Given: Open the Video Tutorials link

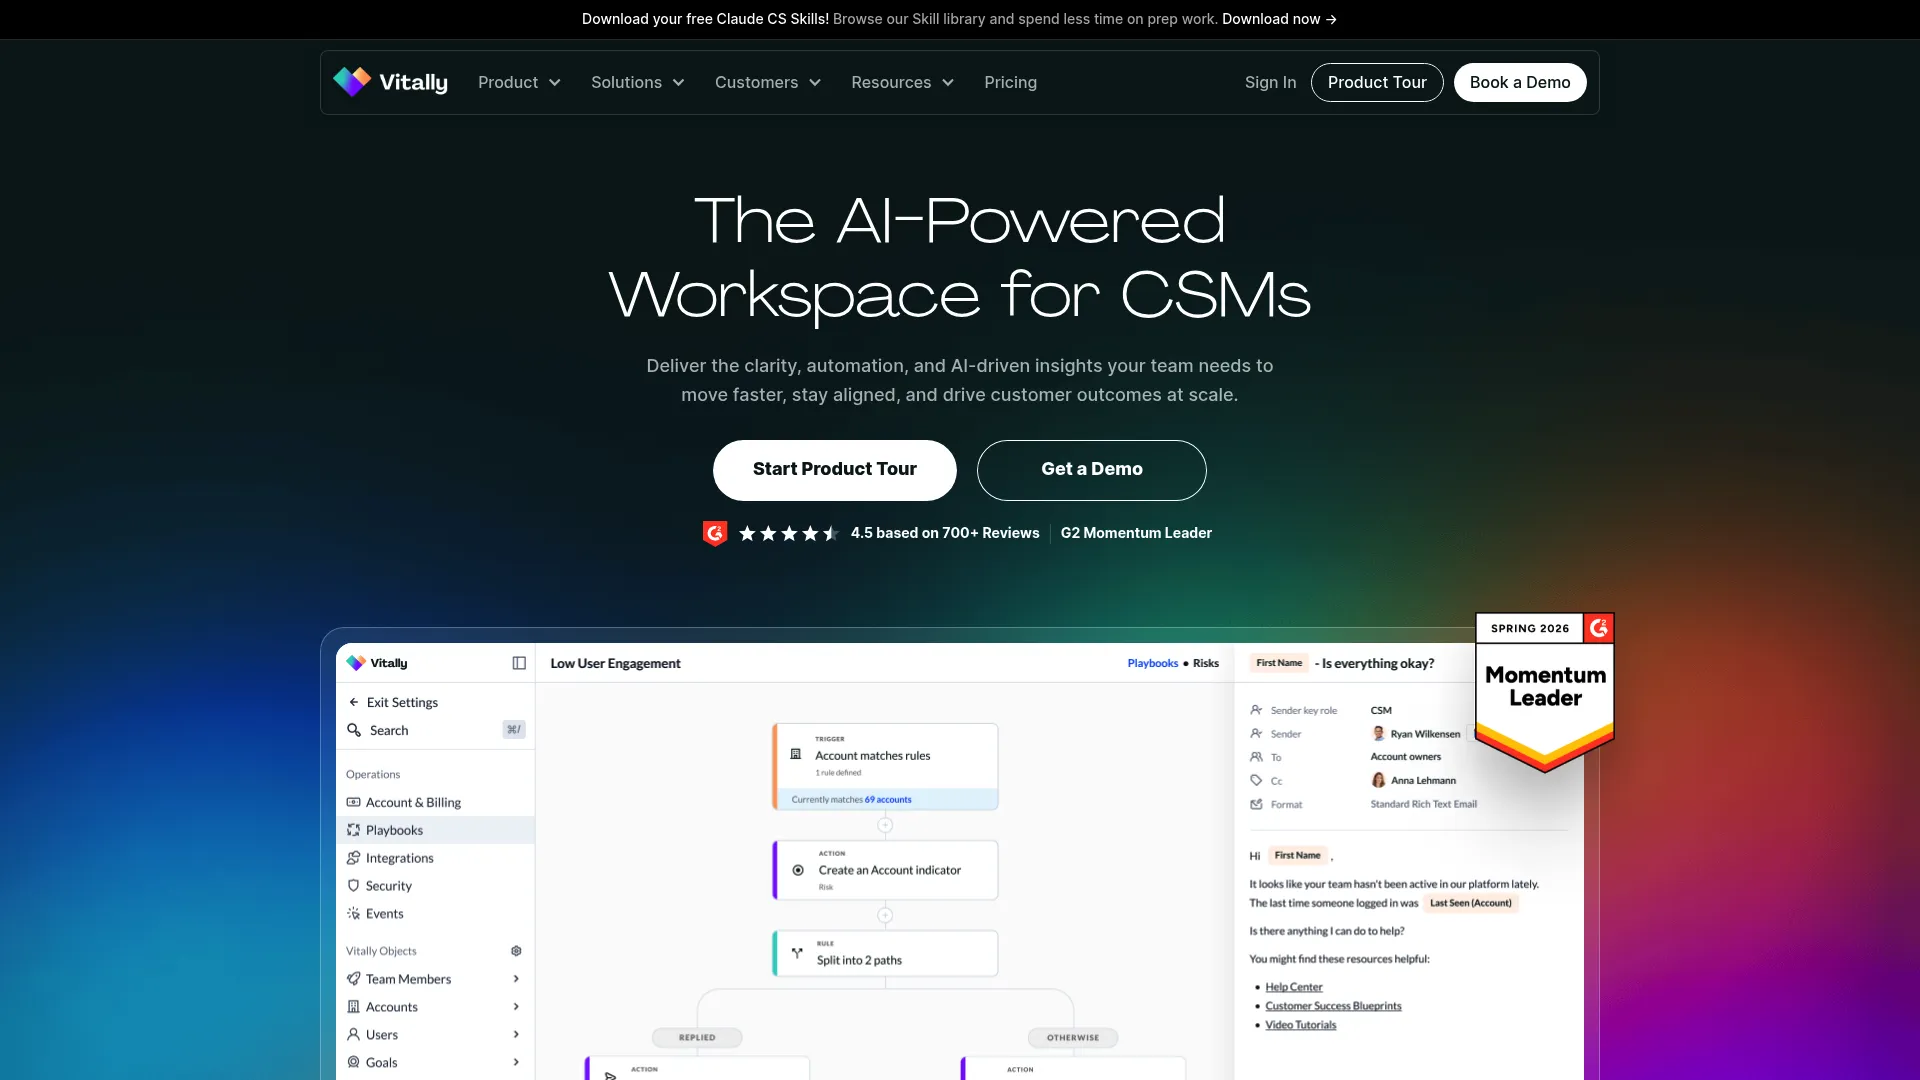Looking at the screenshot, I should coord(1300,1025).
